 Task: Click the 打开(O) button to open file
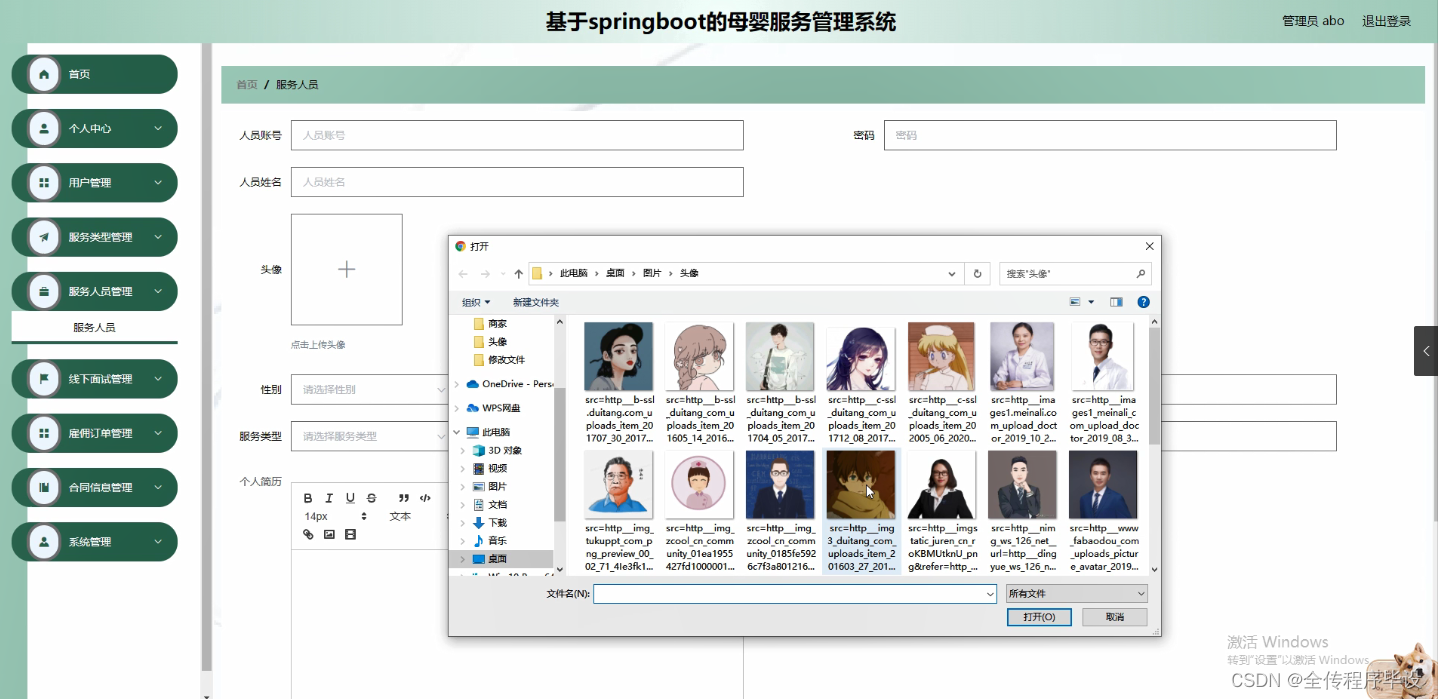click(x=1040, y=617)
